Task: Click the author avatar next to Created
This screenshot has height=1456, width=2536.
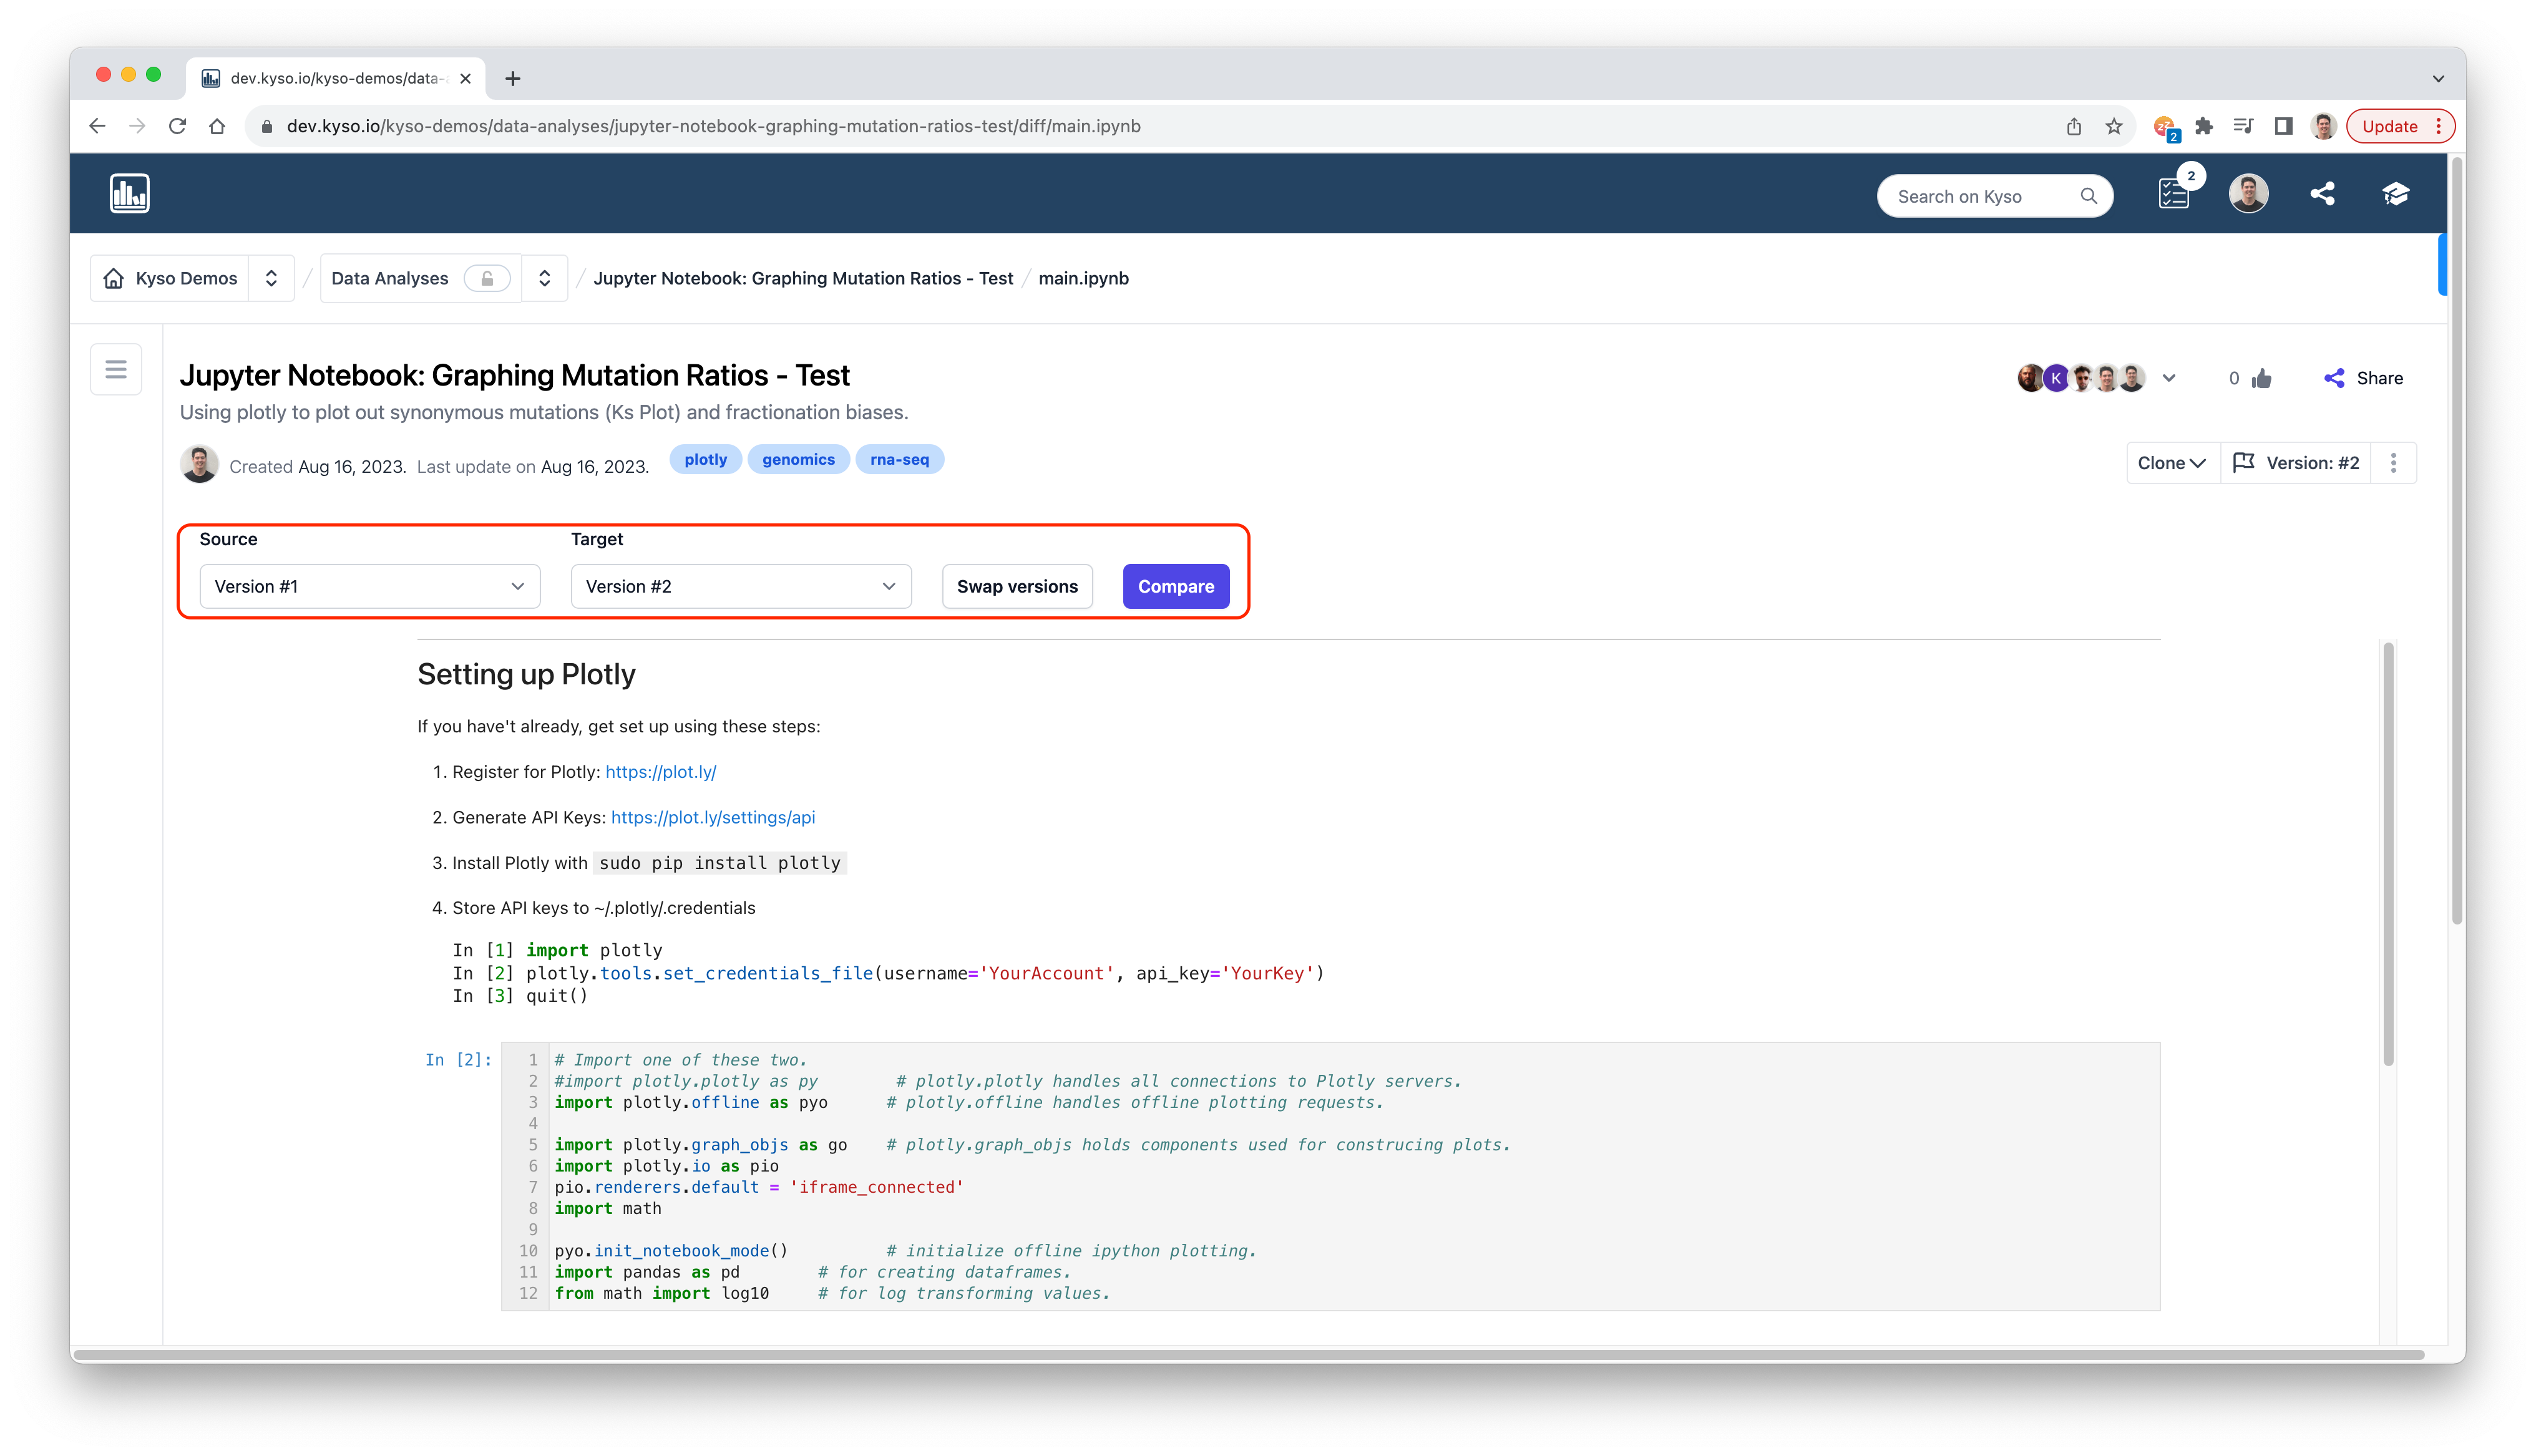Action: [x=199, y=464]
